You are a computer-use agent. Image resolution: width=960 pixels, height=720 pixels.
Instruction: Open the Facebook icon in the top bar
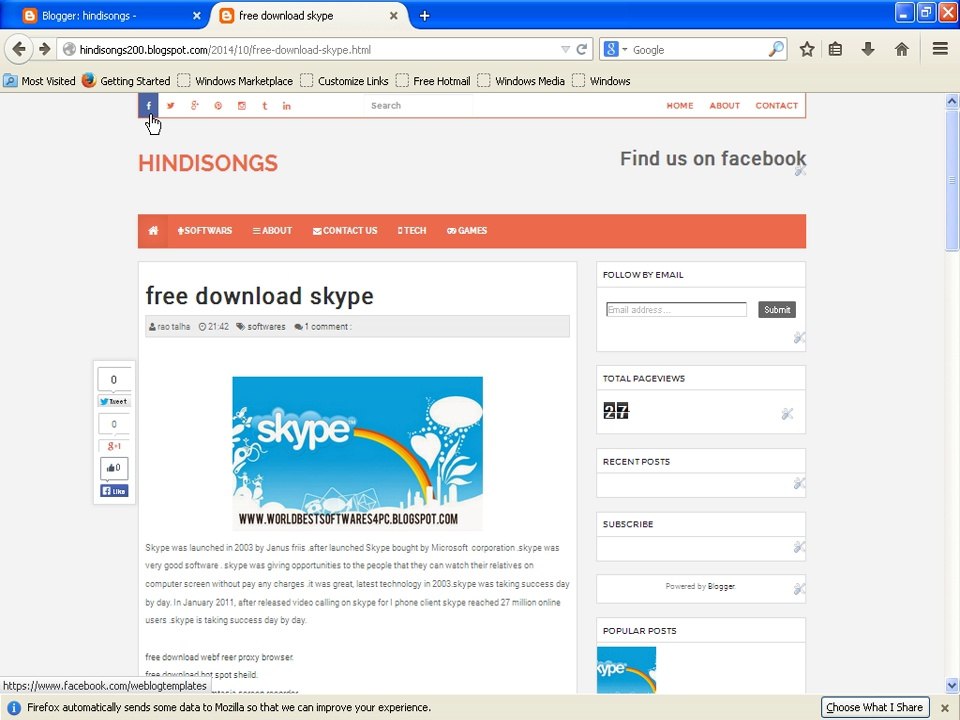148,105
